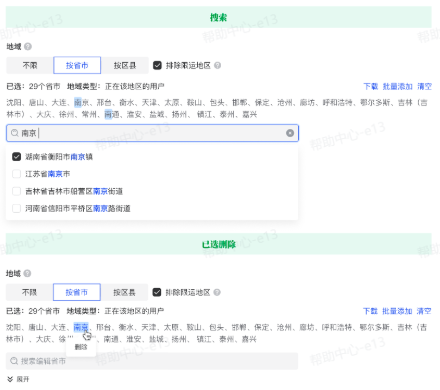Click 批量添加 link in the 已选删除 section
Viewport: 440px width, 390px height.
click(x=397, y=311)
